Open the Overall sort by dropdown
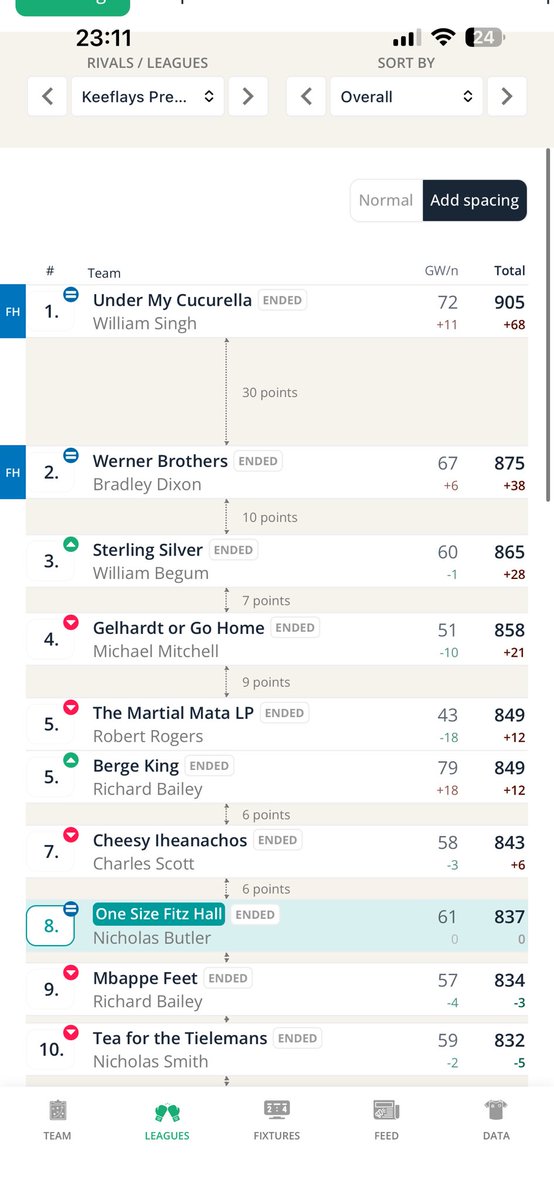The width and height of the screenshot is (554, 1200). tap(407, 97)
